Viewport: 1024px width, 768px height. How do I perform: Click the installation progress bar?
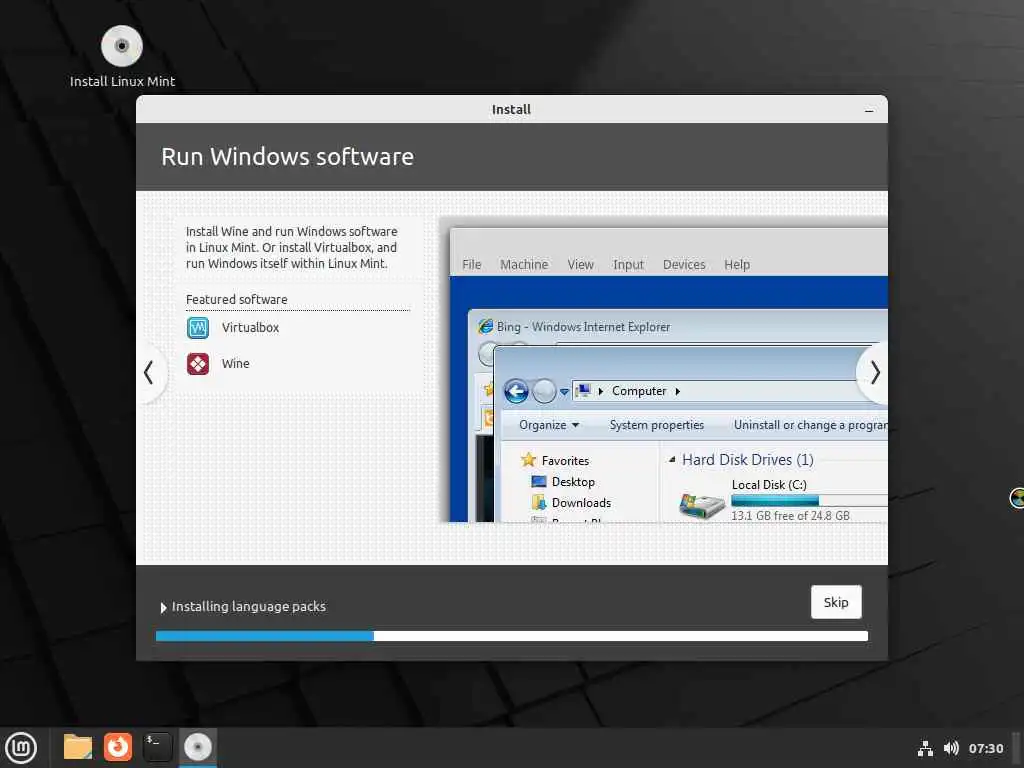511,636
